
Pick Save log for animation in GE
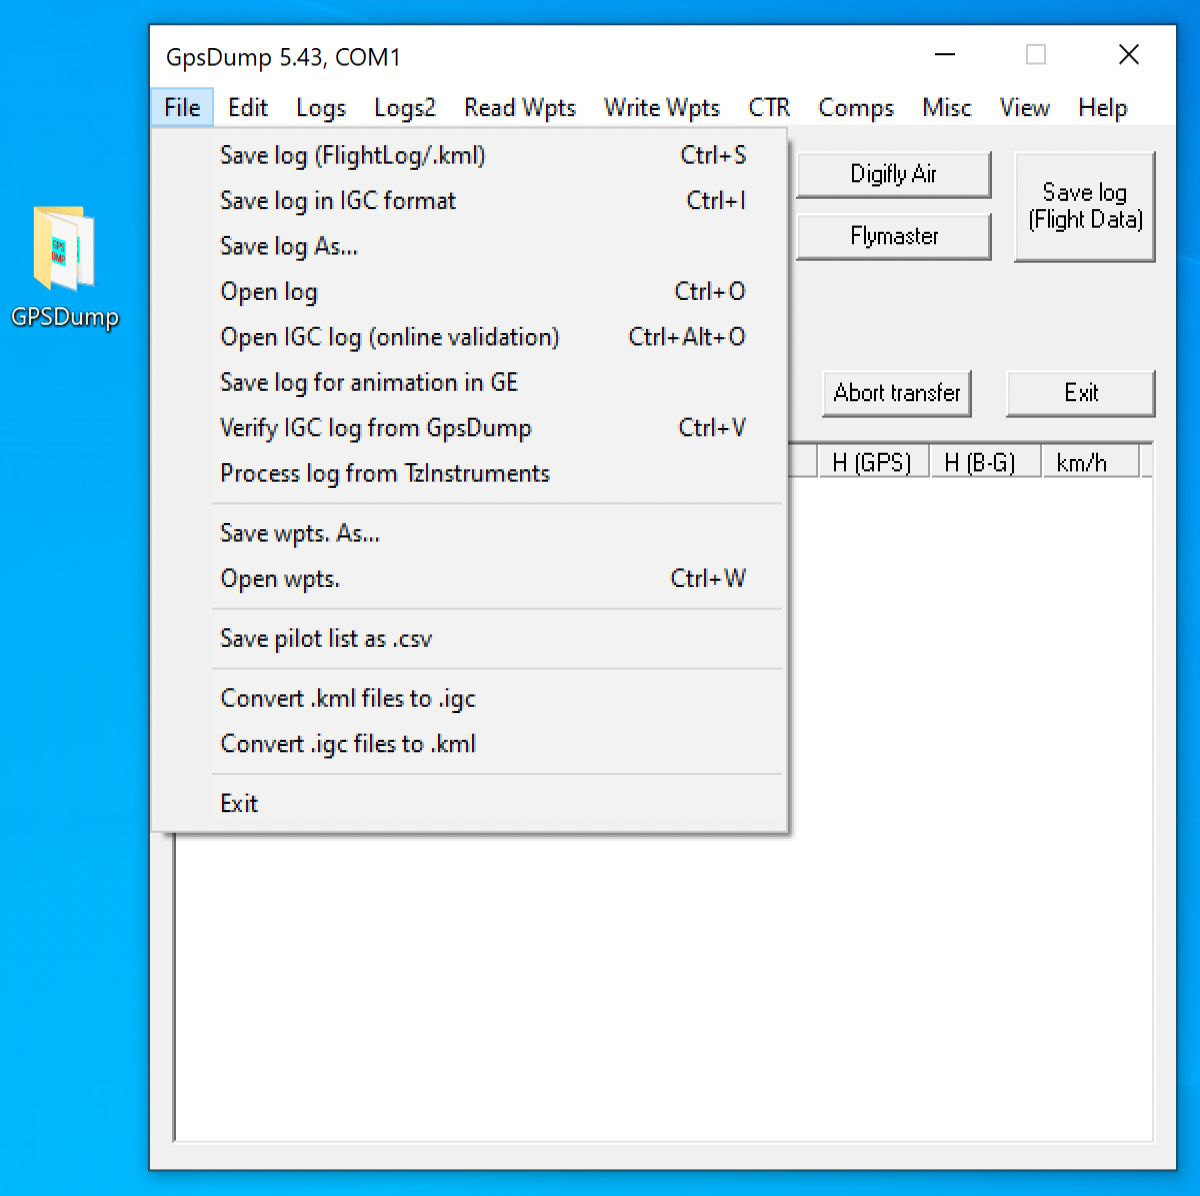click(368, 383)
